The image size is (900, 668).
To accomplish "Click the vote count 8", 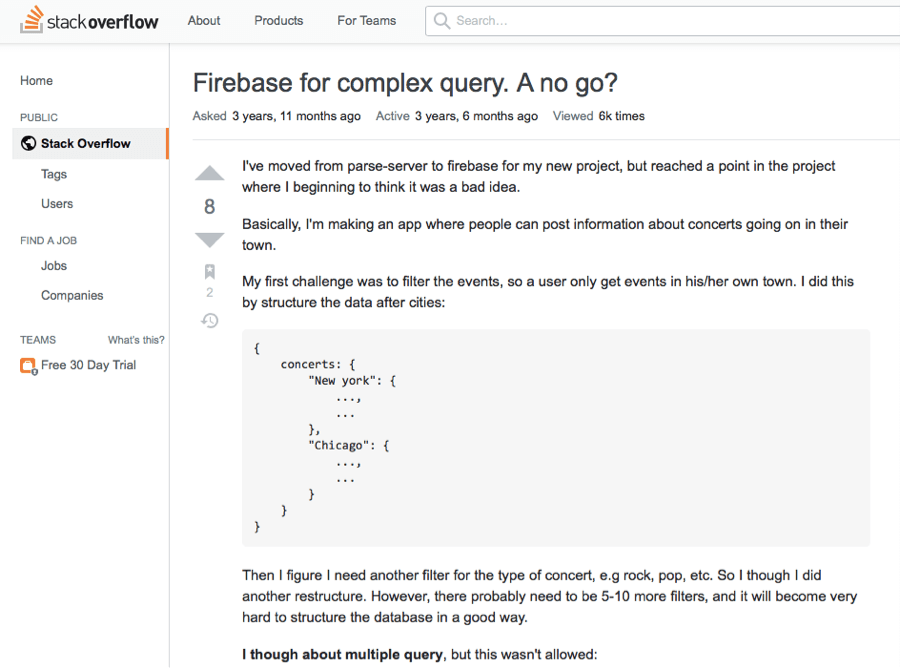I will tap(210, 207).
